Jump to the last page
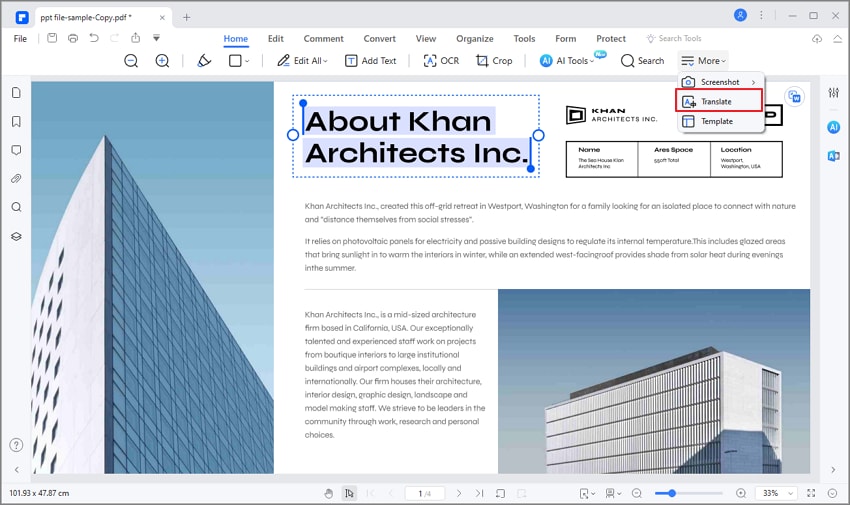The height and width of the screenshot is (505, 850). coord(479,493)
